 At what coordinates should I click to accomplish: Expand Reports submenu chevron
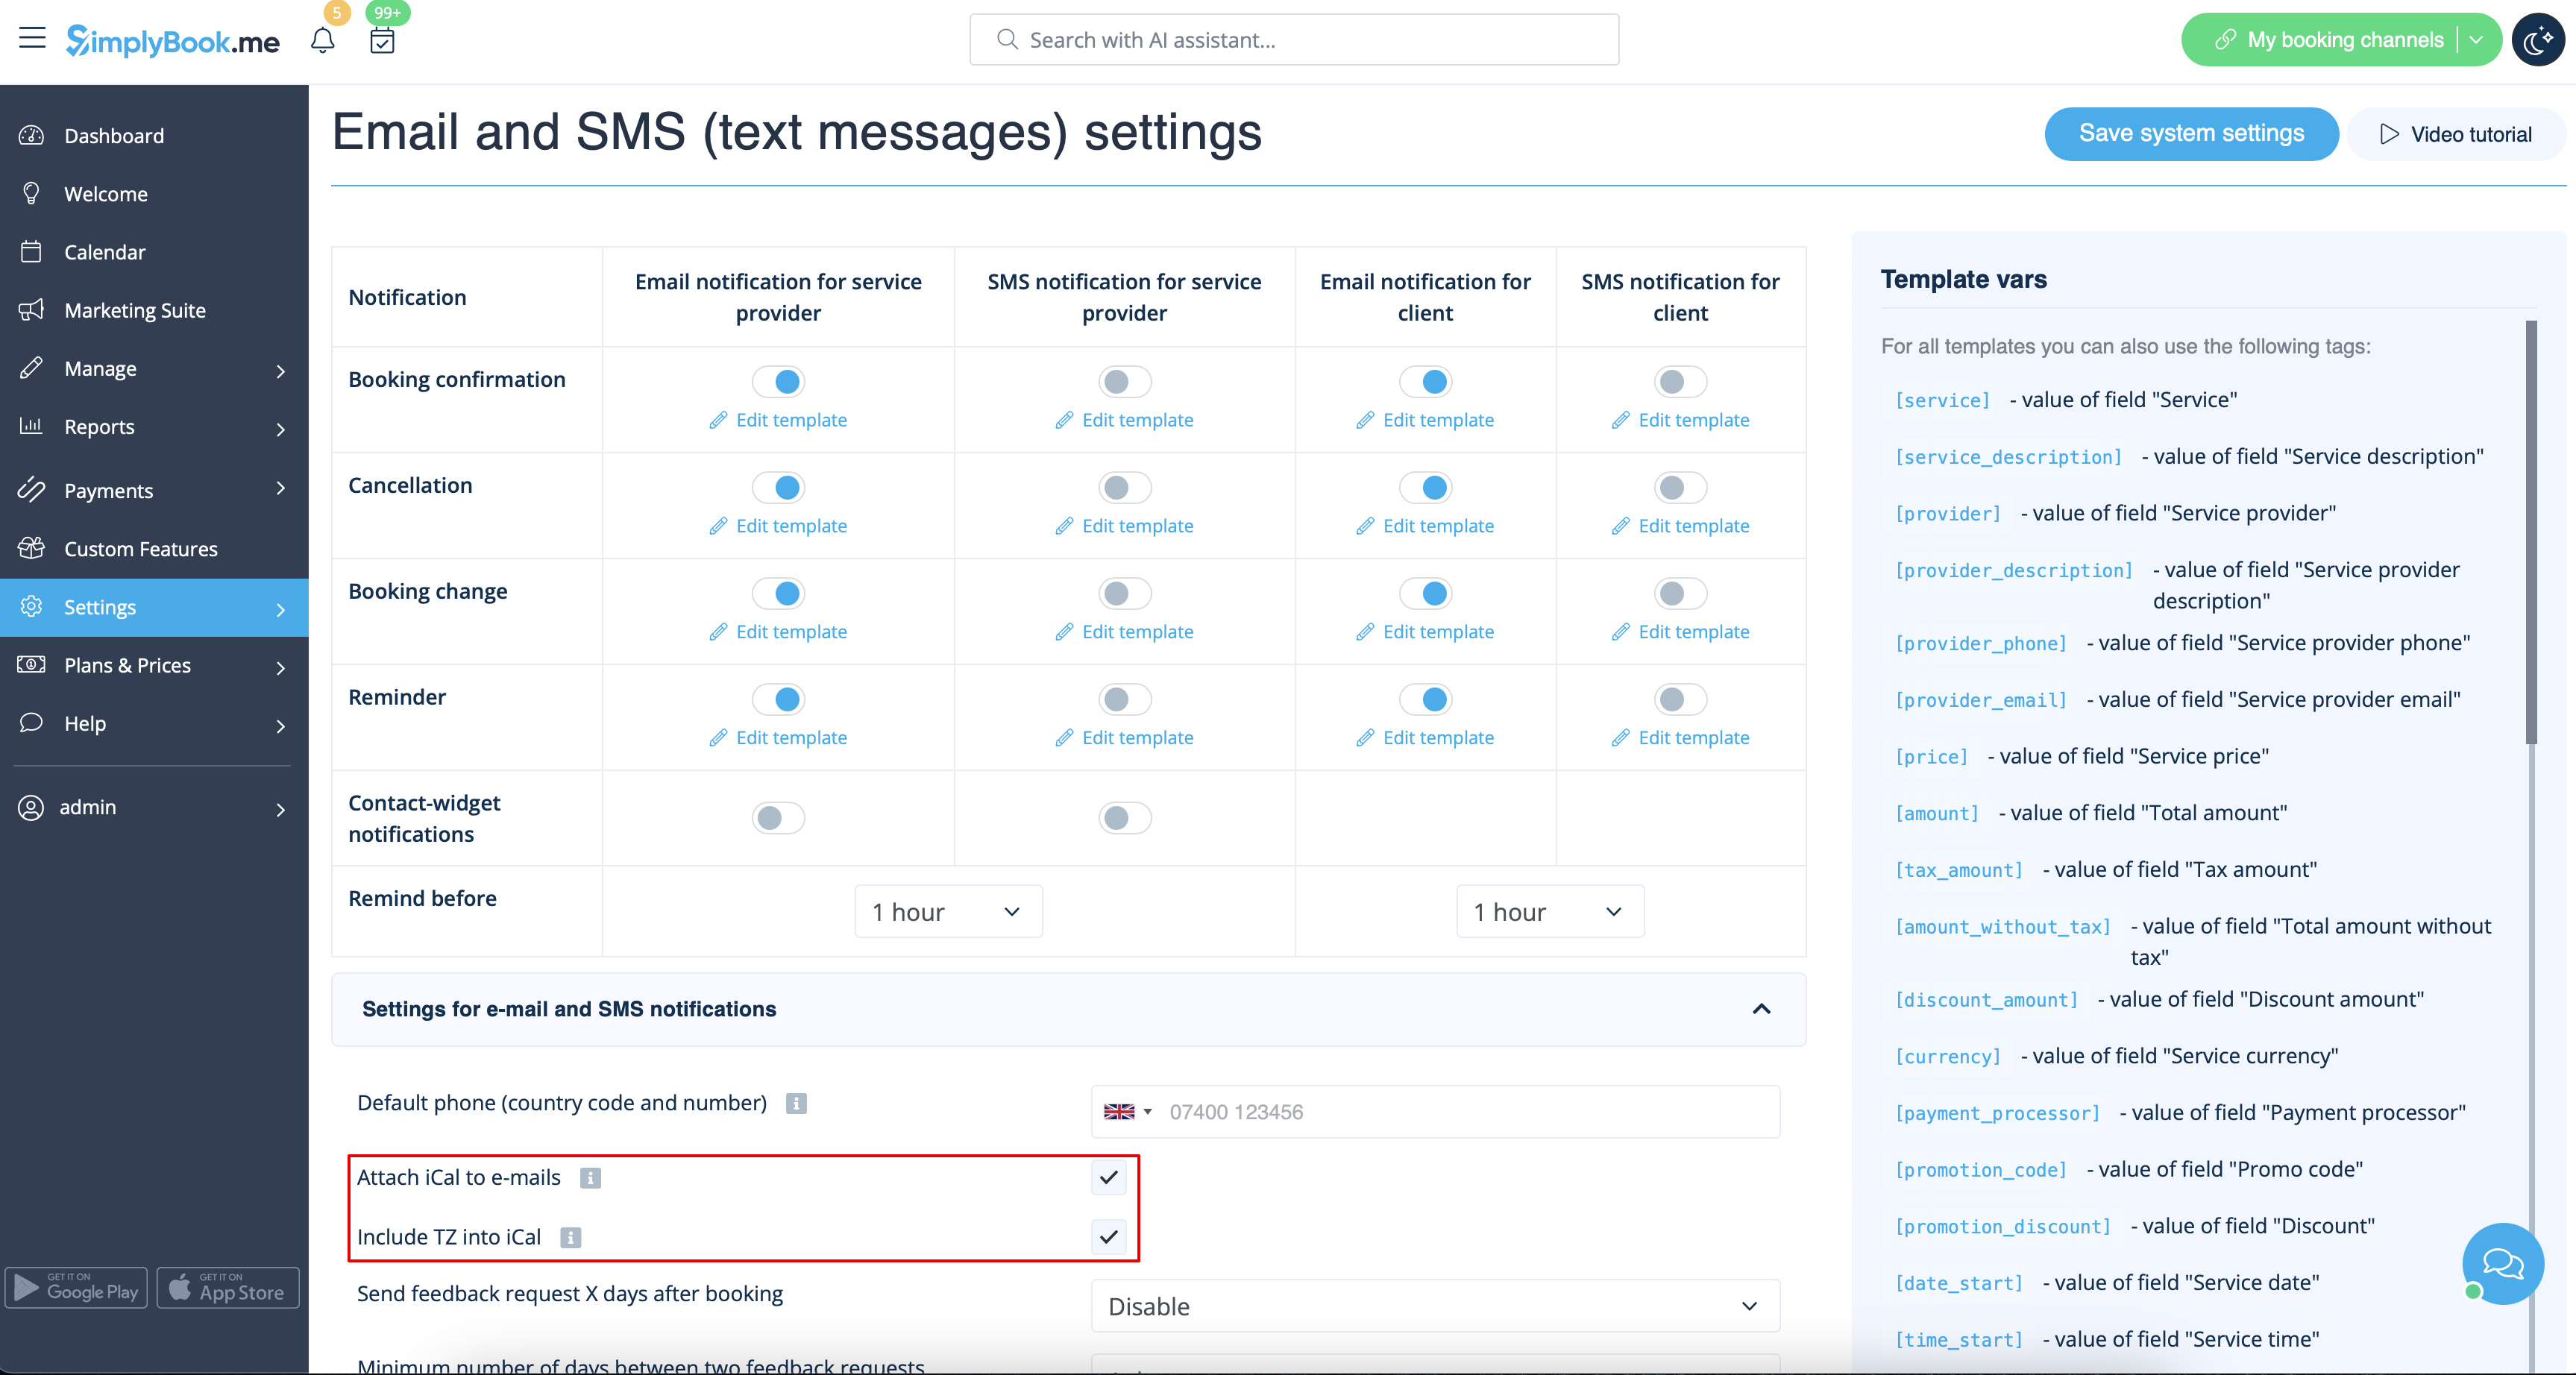(281, 429)
